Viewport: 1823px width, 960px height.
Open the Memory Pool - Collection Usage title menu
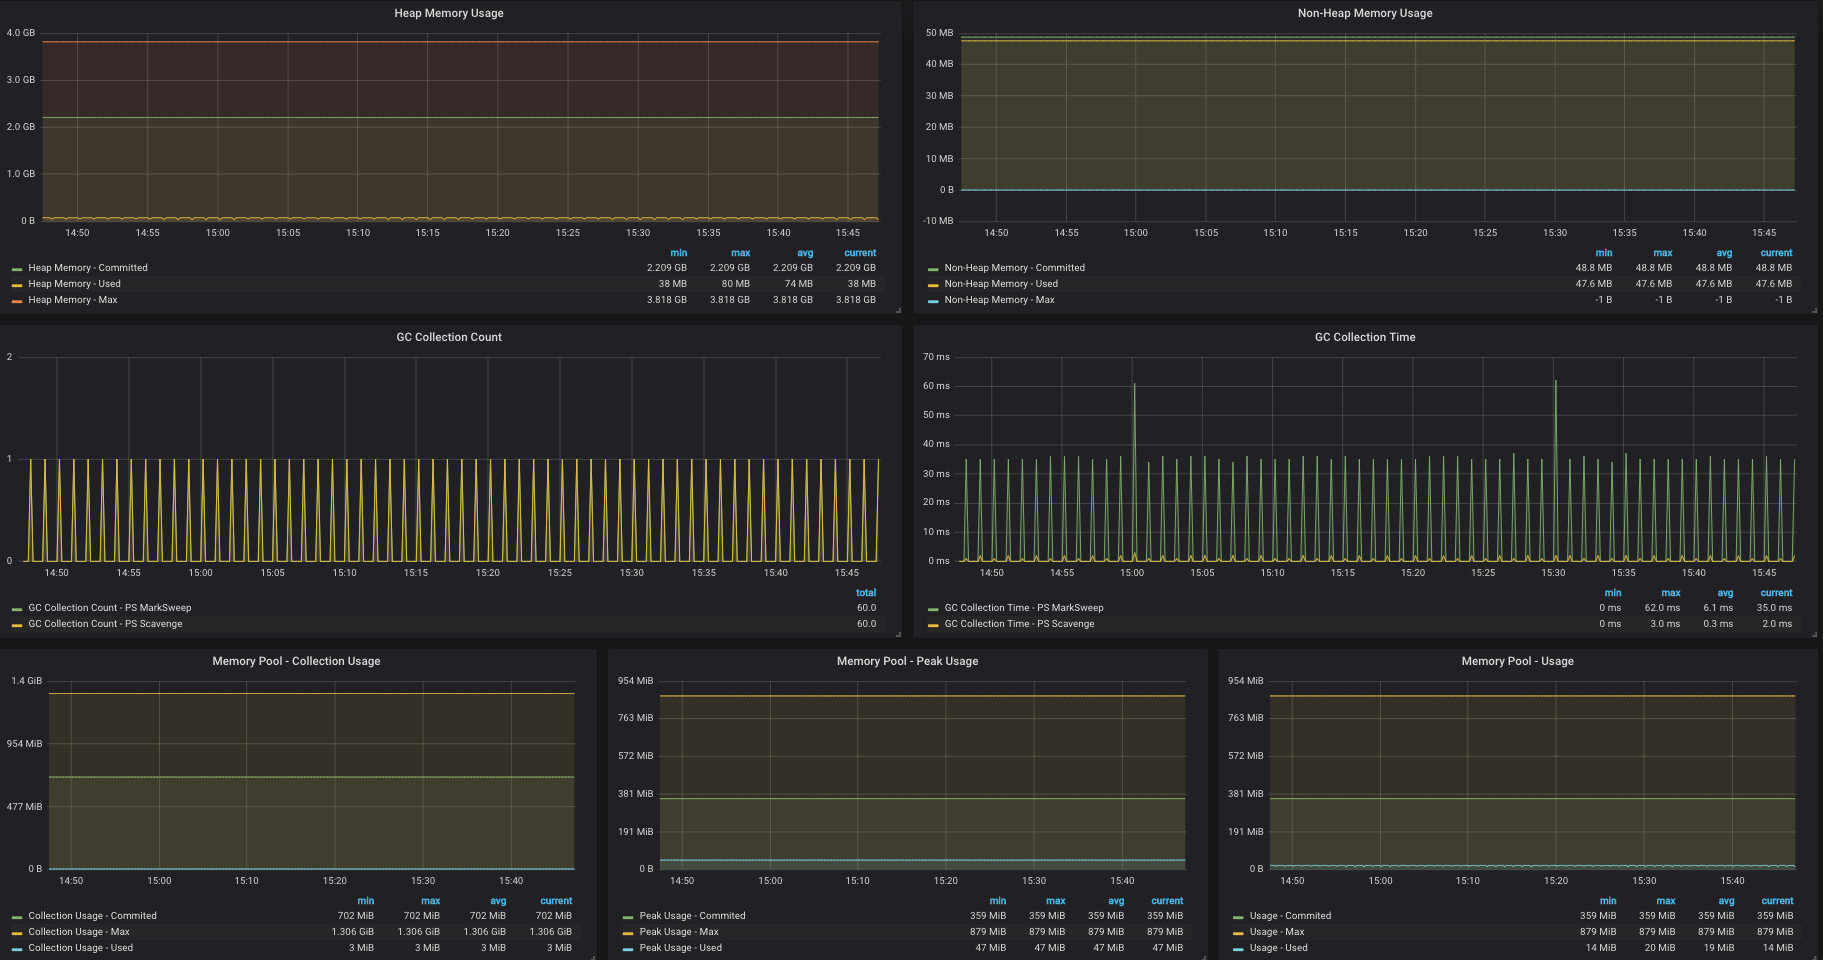(296, 661)
